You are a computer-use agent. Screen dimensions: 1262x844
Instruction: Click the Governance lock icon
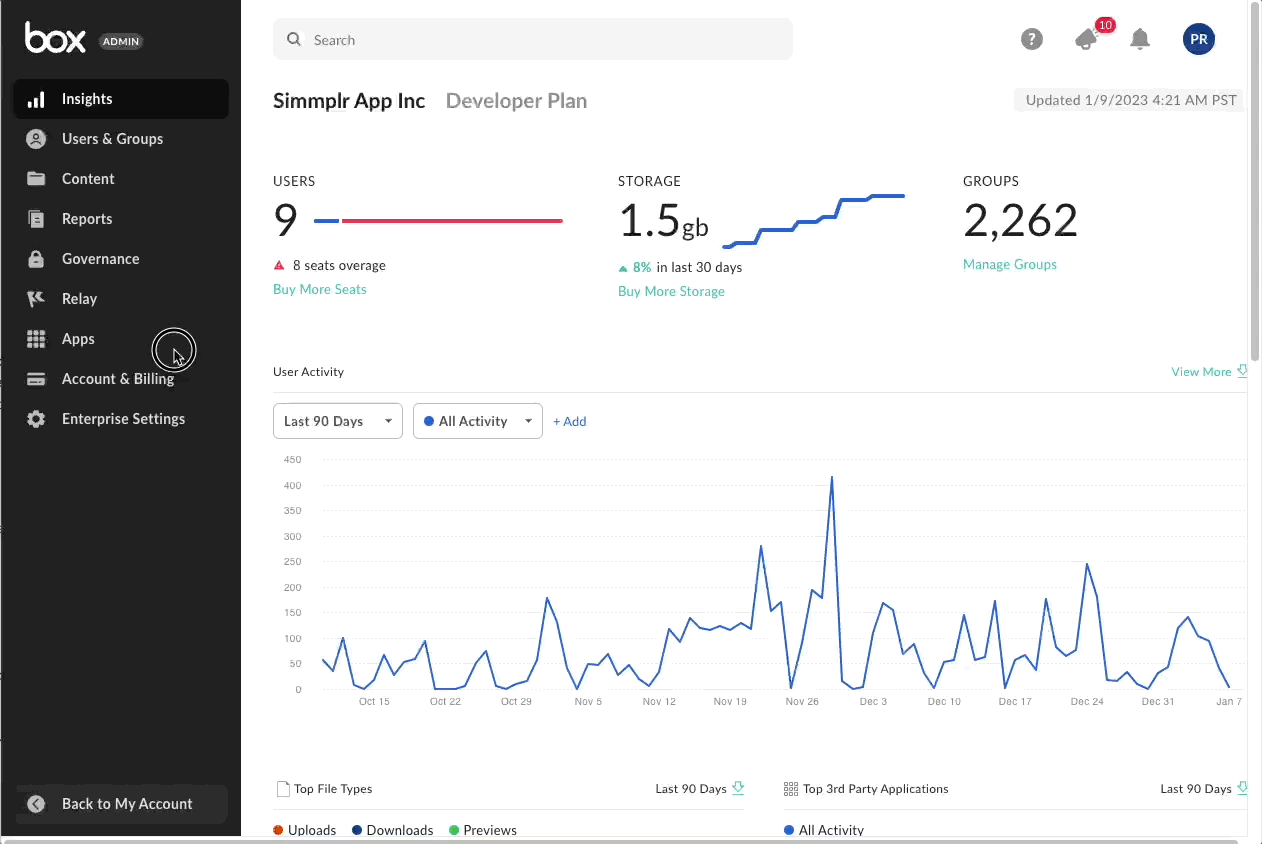(36, 259)
